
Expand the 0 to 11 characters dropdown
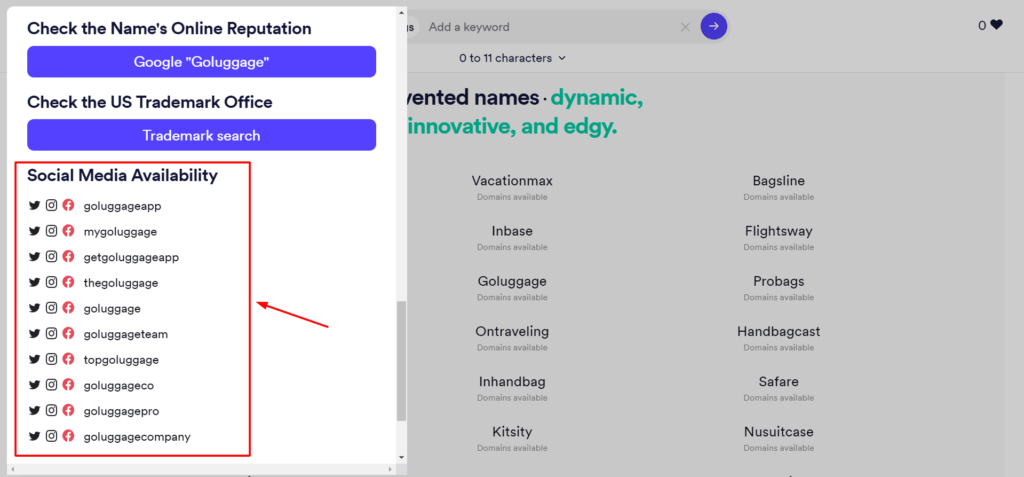[512, 58]
